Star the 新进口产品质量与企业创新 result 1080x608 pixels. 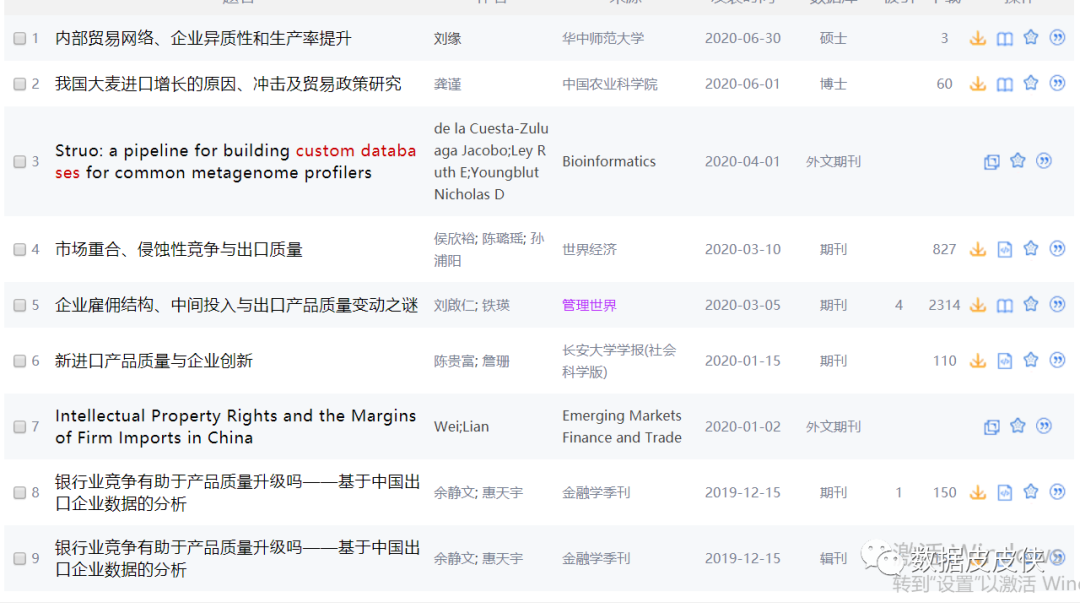[x=1031, y=360]
